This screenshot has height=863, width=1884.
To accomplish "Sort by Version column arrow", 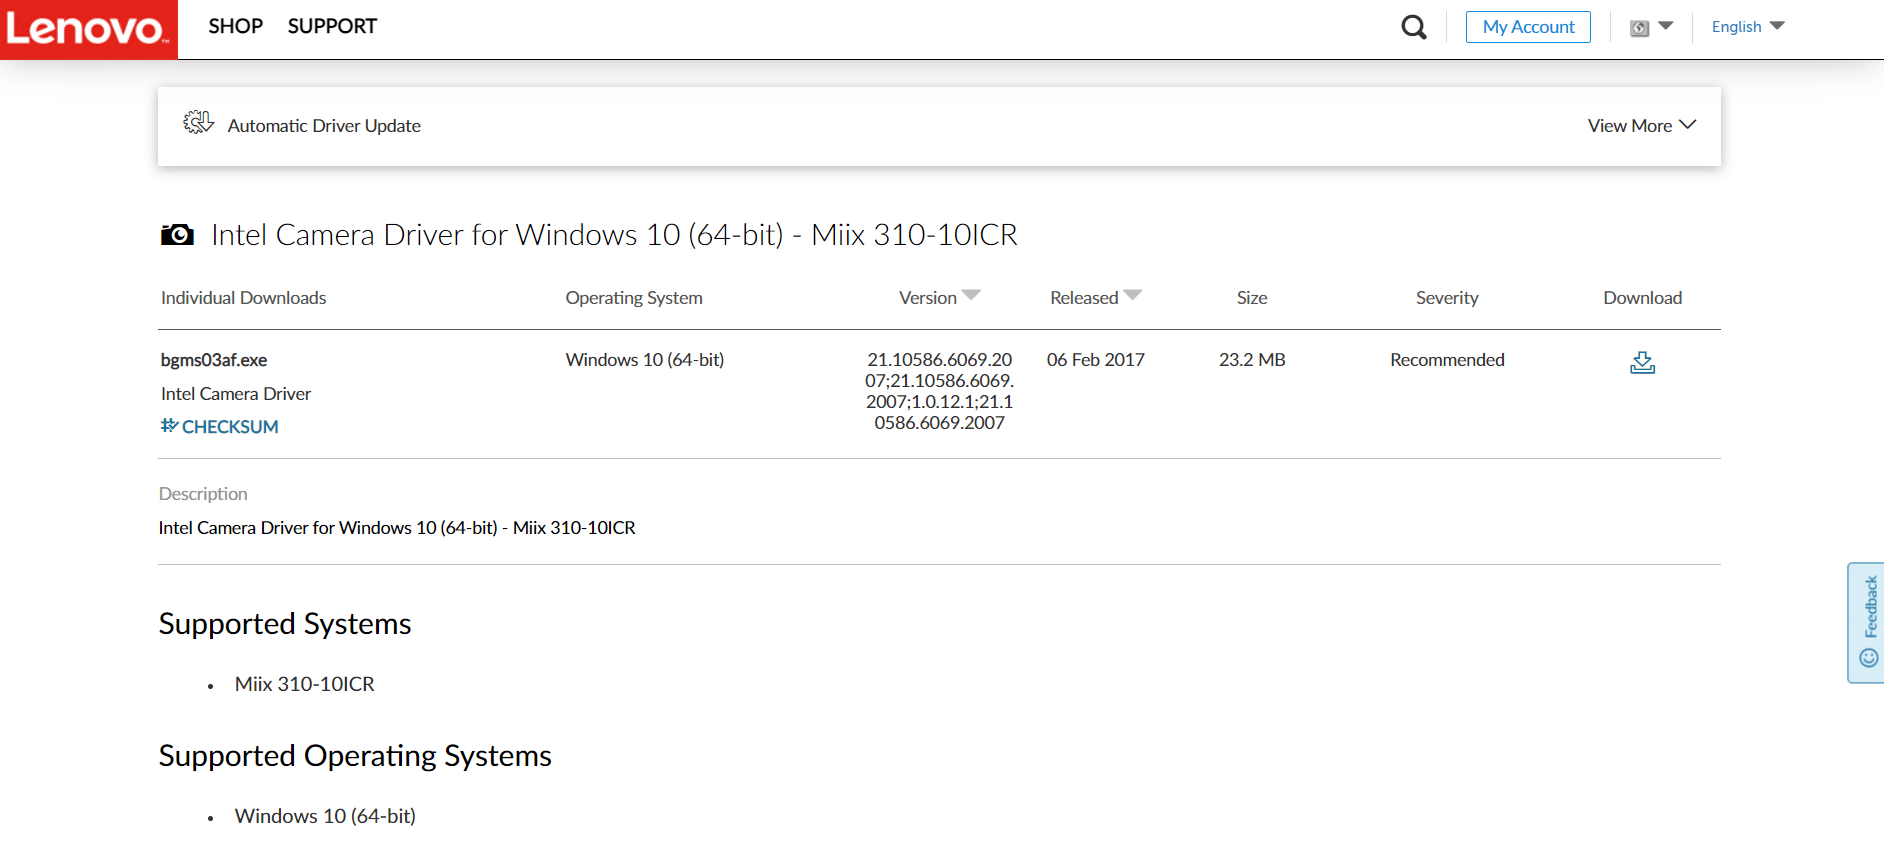I will [971, 295].
